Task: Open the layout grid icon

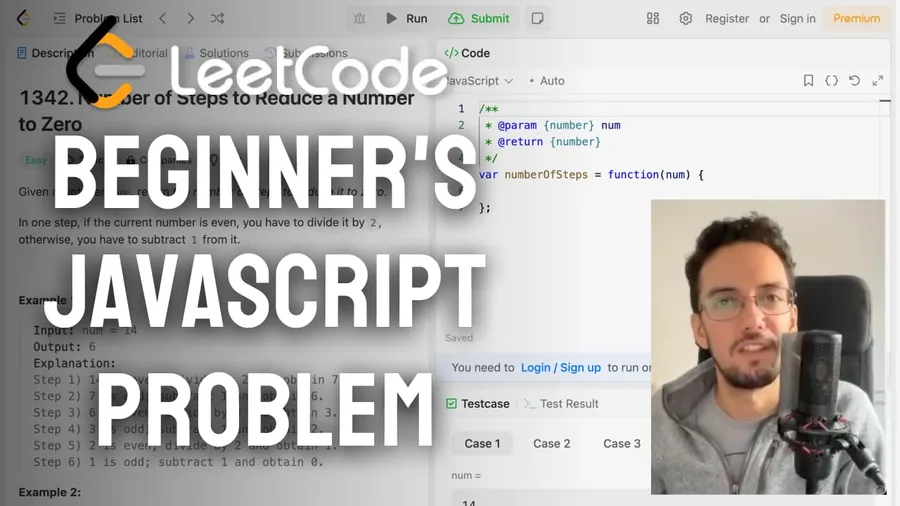Action: [653, 18]
